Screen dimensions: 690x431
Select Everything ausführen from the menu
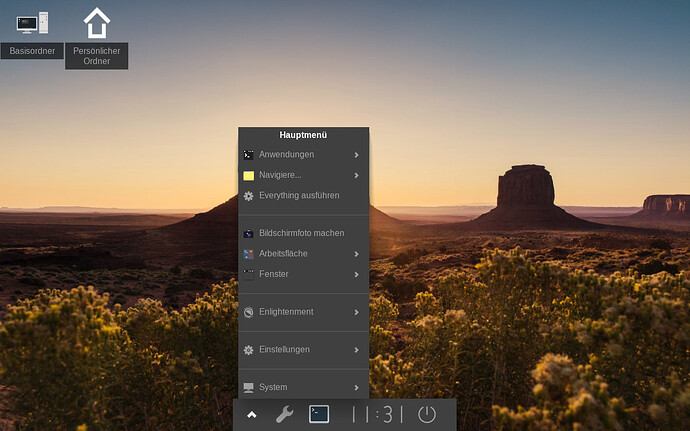(x=299, y=196)
